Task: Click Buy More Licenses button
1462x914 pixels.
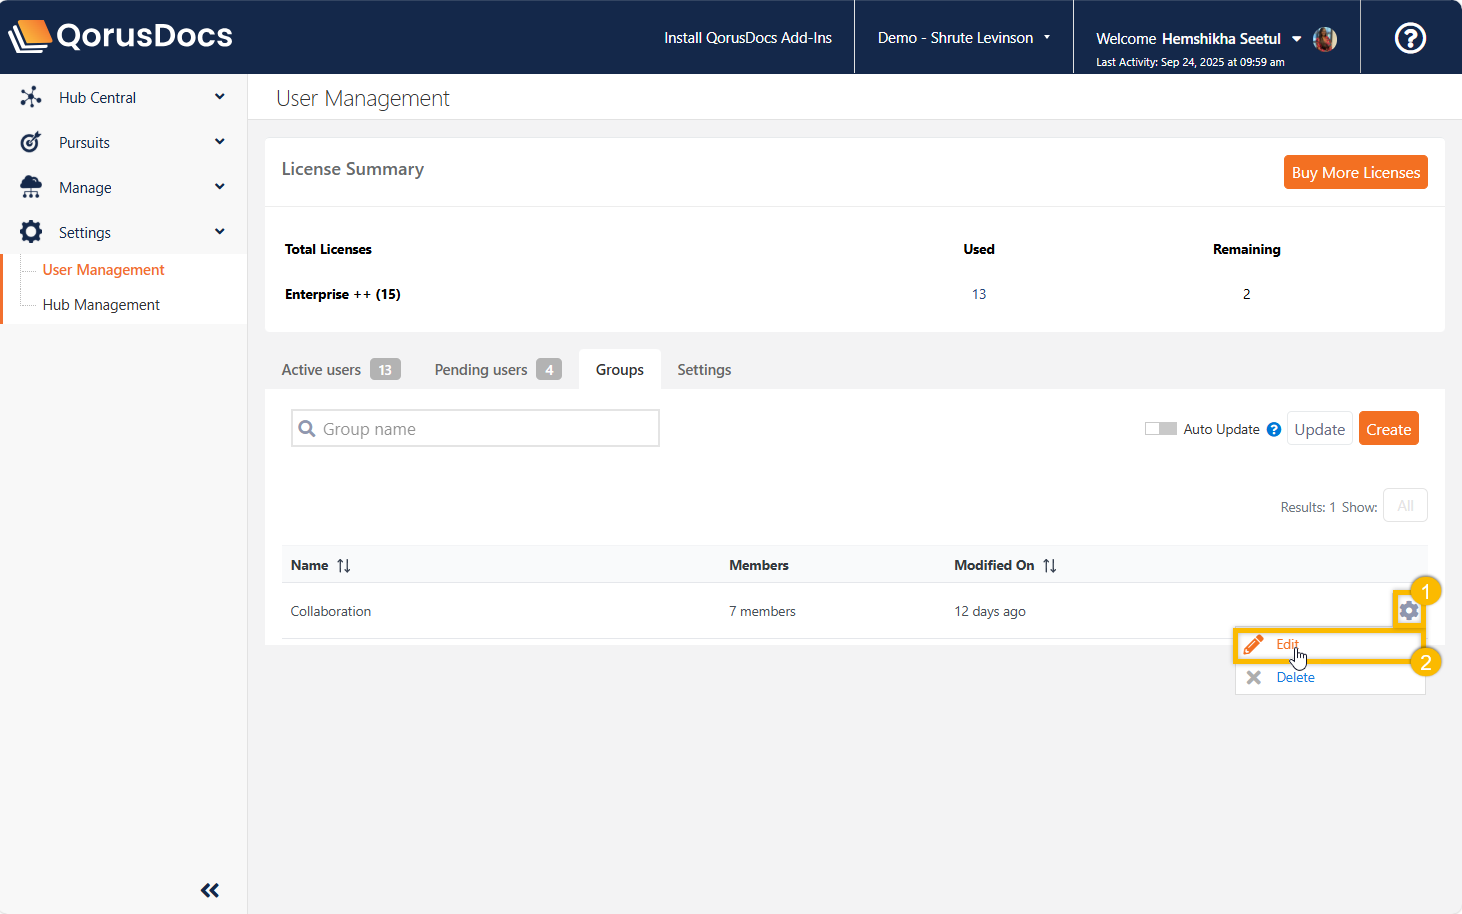Action: pyautogui.click(x=1355, y=172)
